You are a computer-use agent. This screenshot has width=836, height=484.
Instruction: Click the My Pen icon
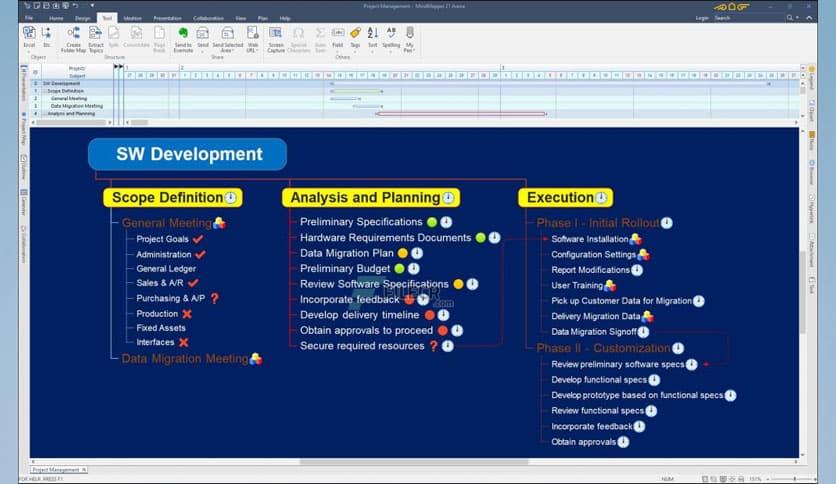(x=409, y=33)
